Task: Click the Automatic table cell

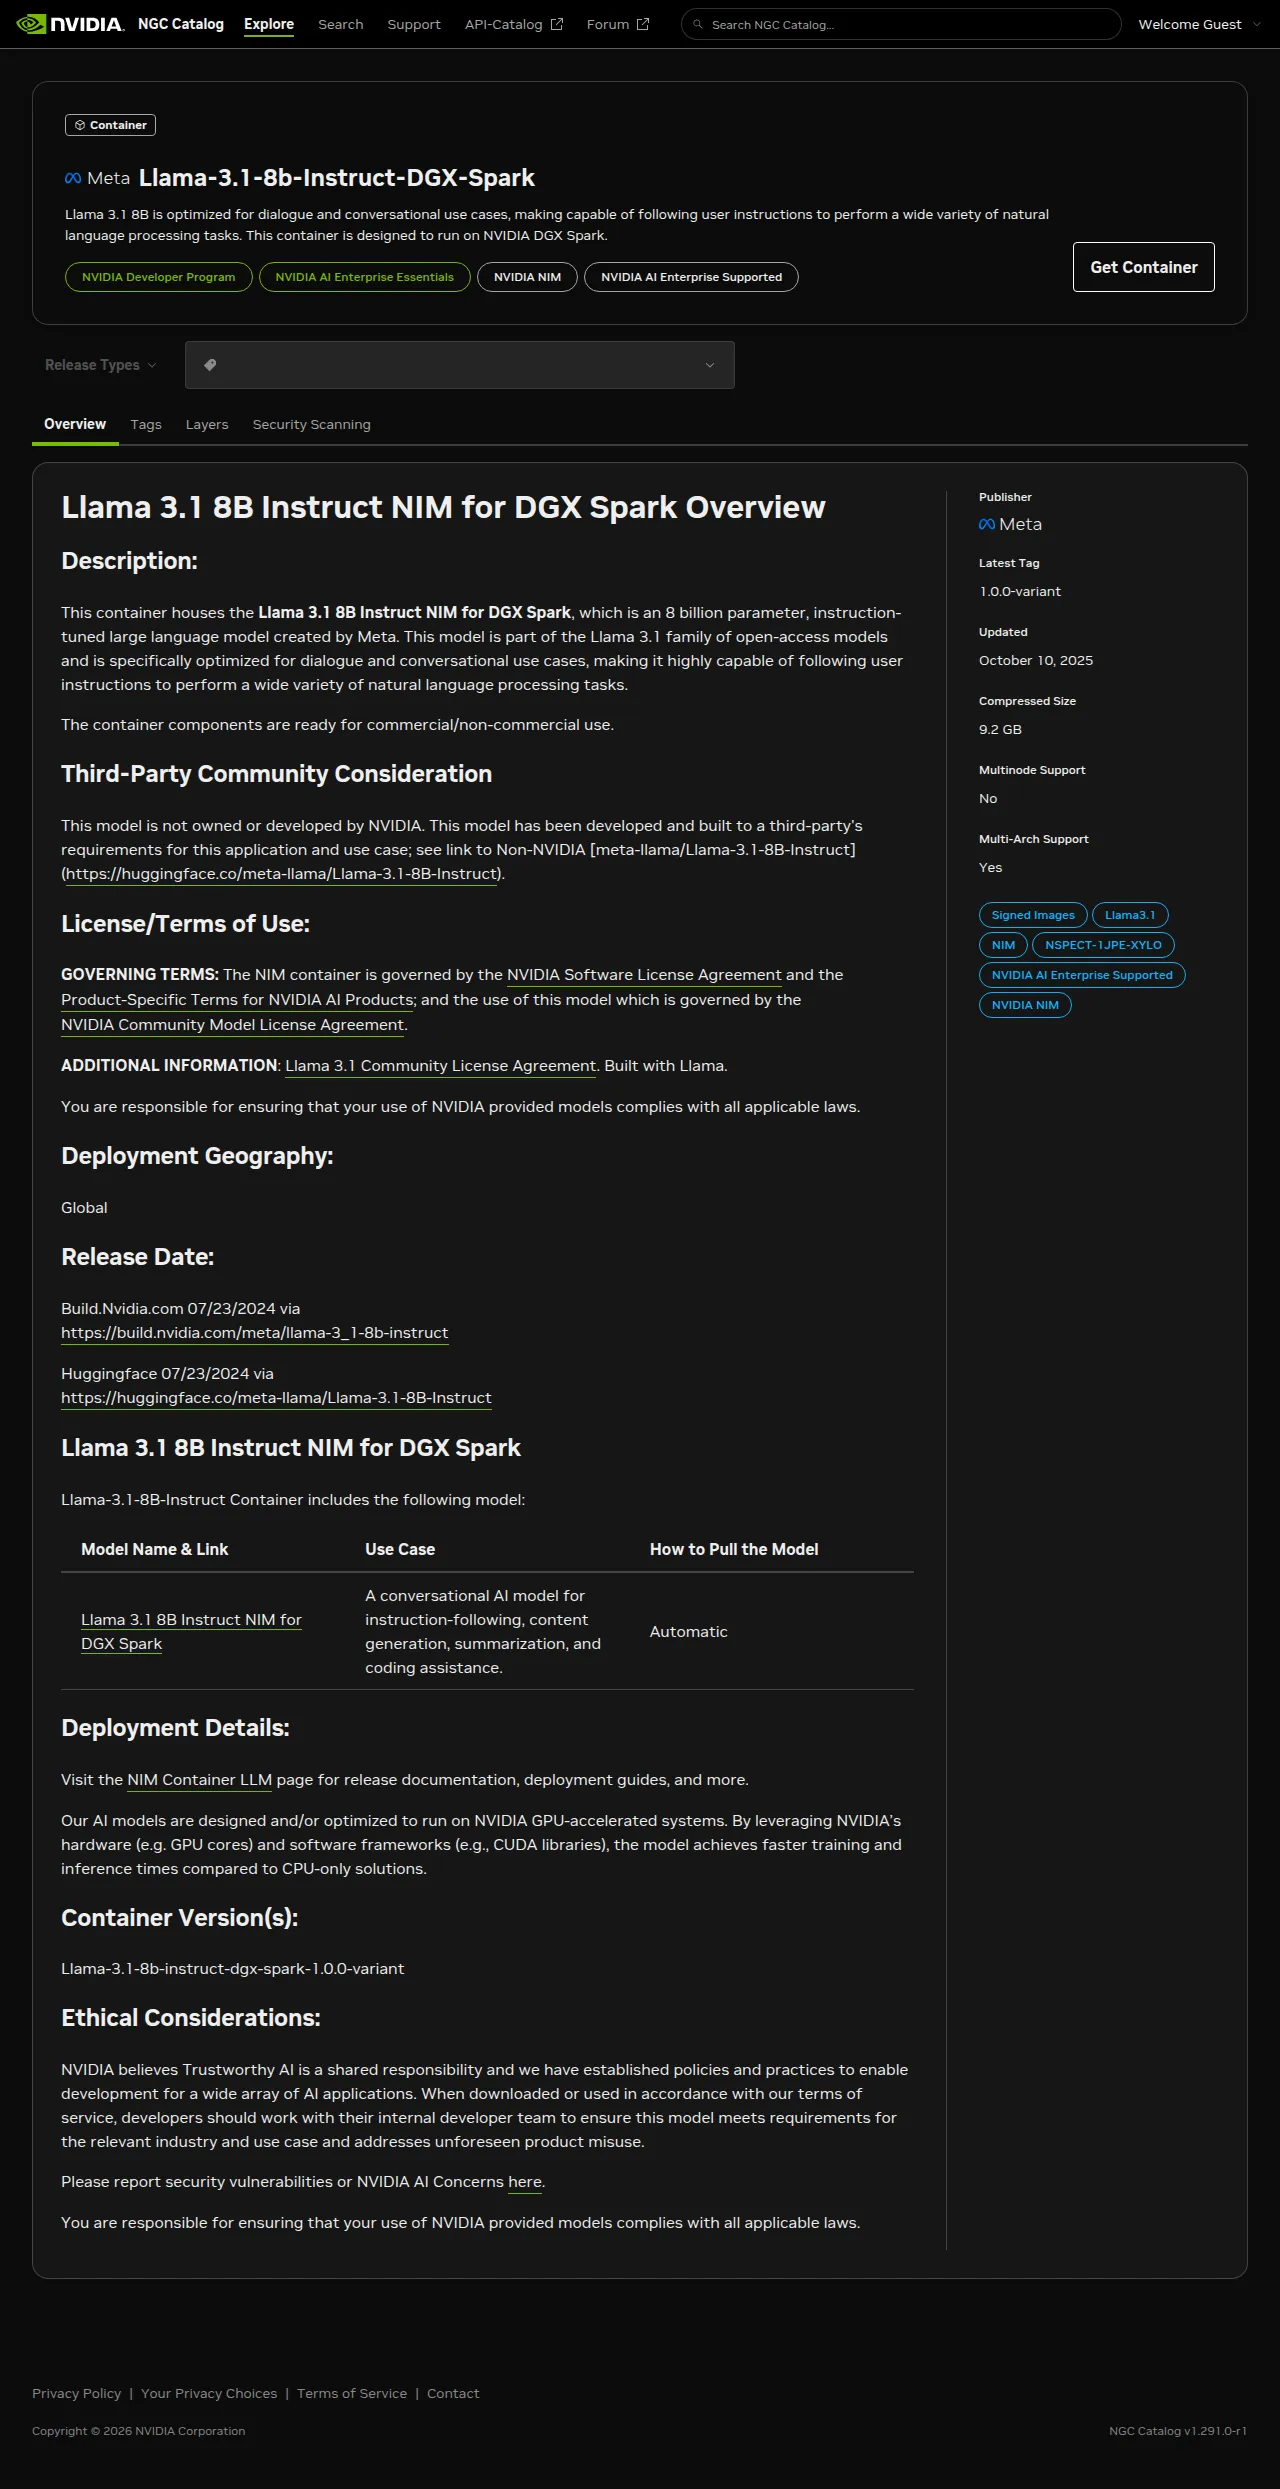Action: coord(689,1632)
